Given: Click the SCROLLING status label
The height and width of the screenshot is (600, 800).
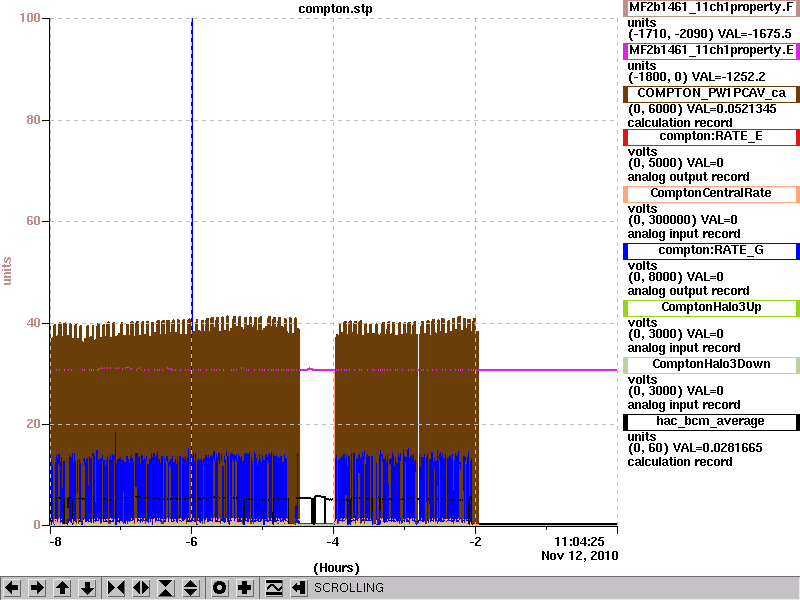Looking at the screenshot, I should pos(348,588).
